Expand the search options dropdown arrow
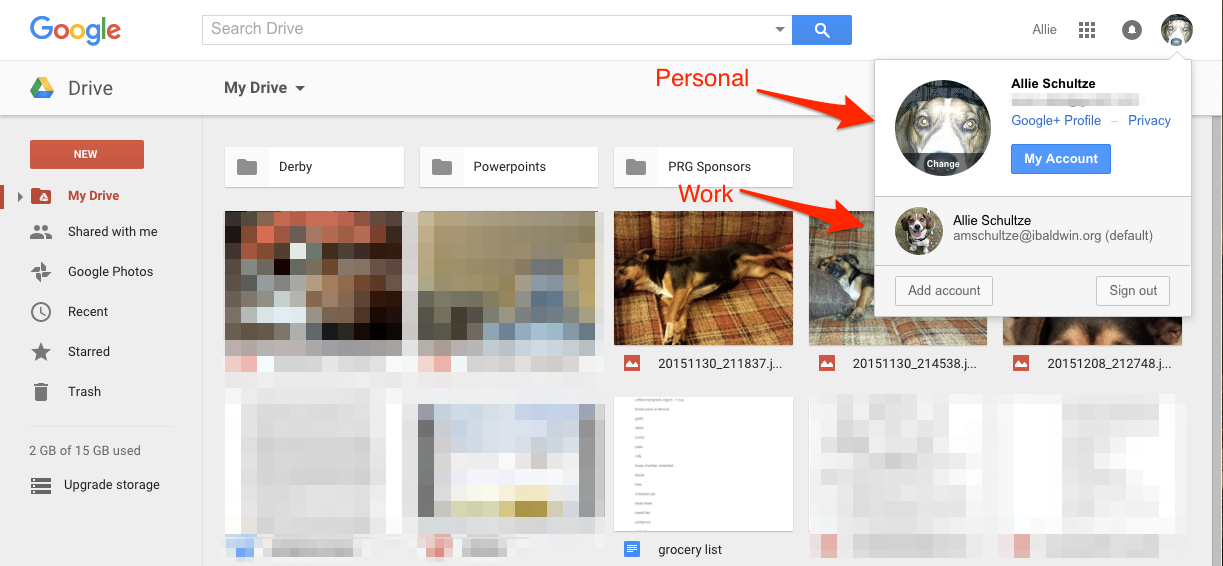This screenshot has width=1223, height=566. tap(780, 30)
